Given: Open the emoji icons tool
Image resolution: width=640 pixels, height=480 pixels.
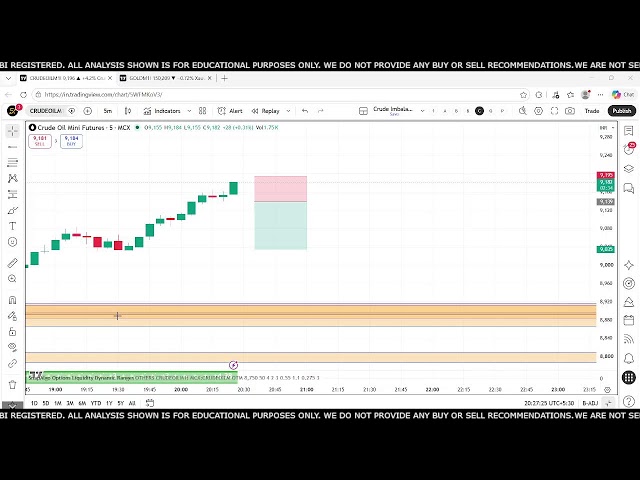Looking at the screenshot, I should point(13,242).
